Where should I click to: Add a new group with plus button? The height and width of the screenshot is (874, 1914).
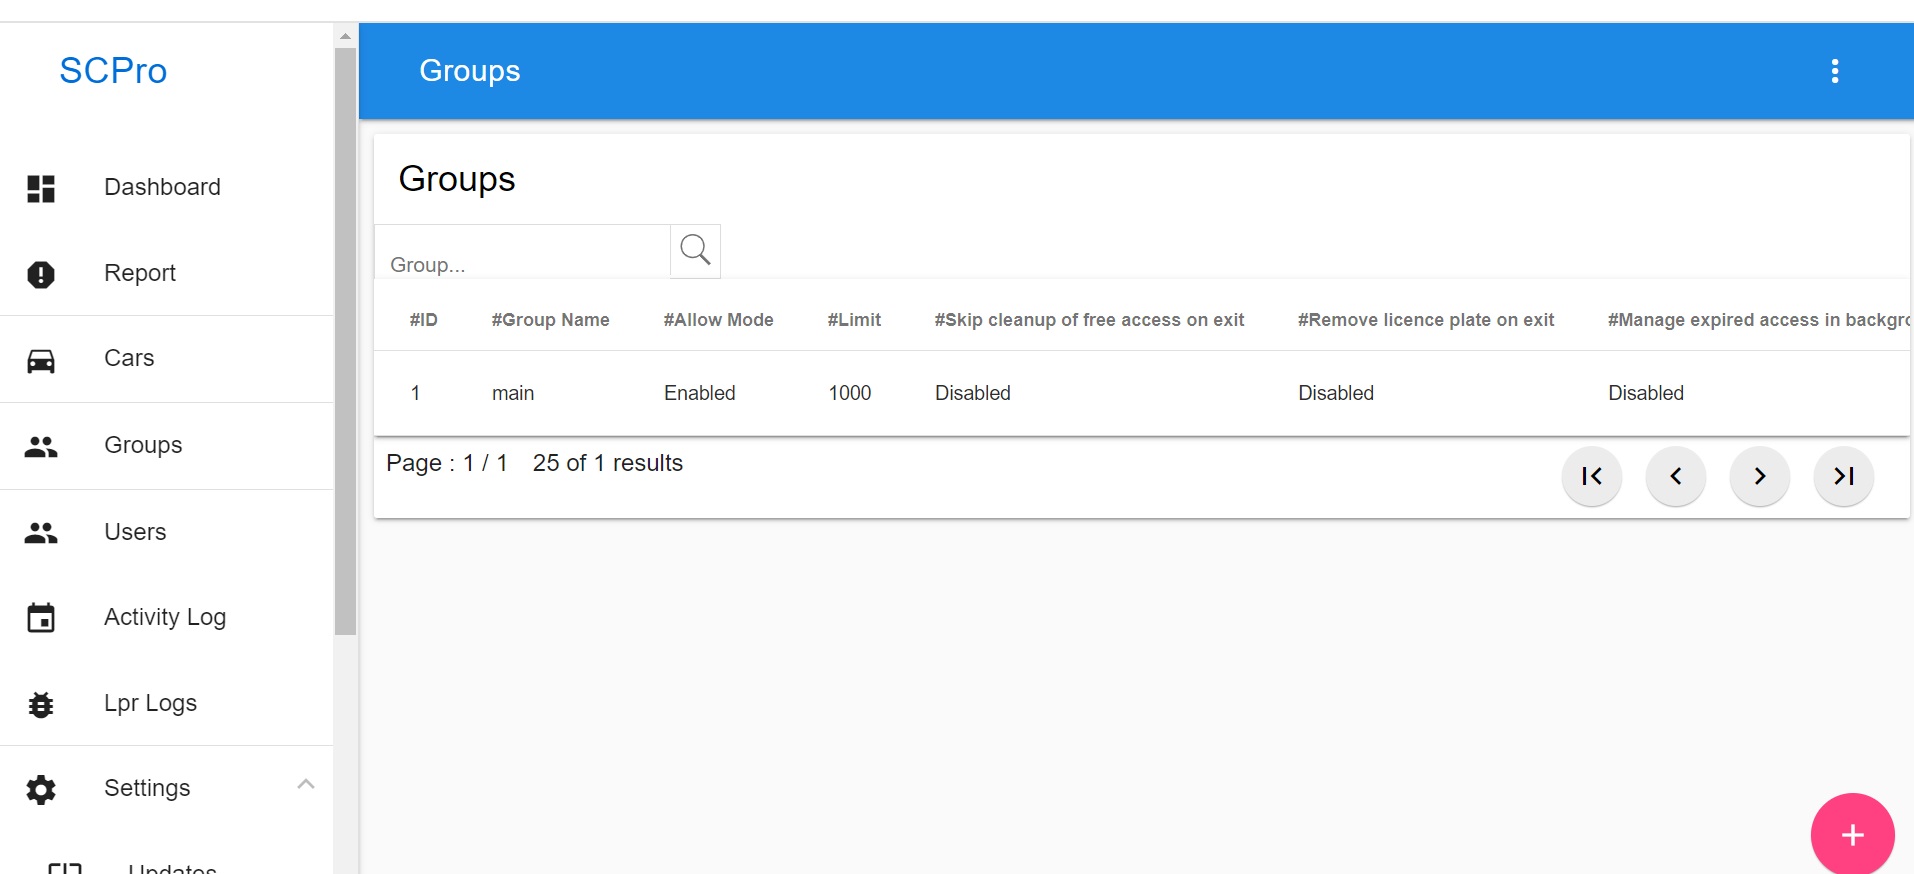point(1853,834)
